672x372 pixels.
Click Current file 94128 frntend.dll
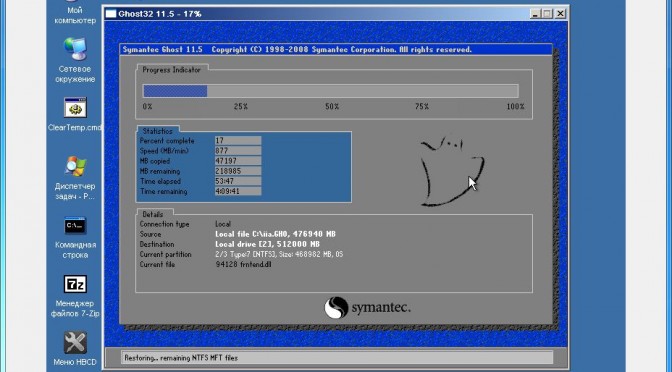pyautogui.click(x=243, y=265)
